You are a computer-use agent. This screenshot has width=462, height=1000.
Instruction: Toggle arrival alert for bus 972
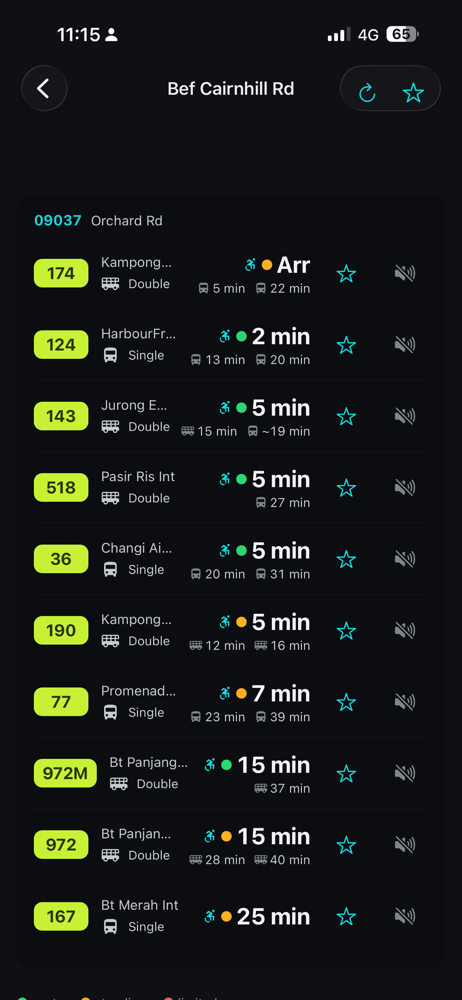(x=405, y=845)
